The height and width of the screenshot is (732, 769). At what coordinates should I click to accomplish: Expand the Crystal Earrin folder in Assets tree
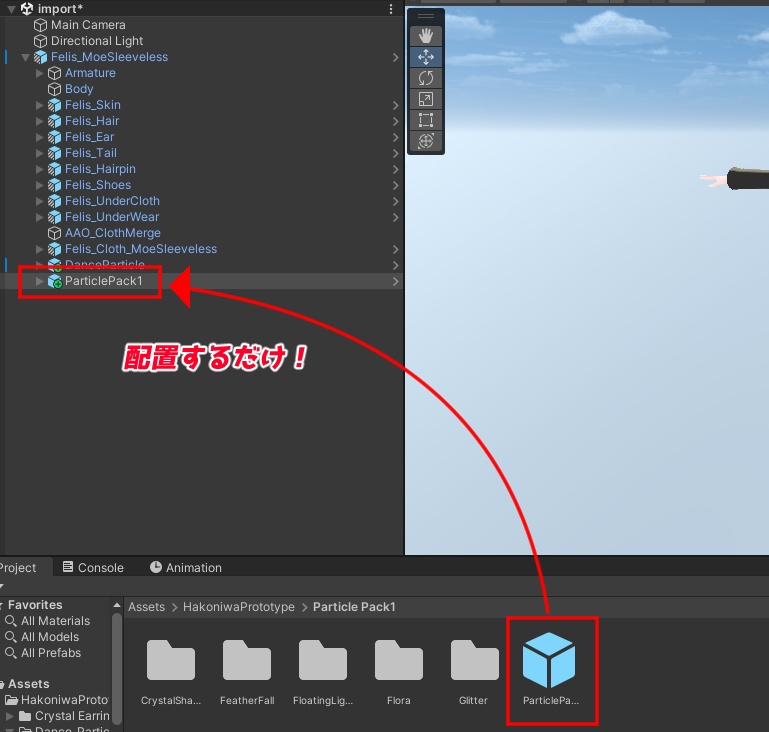coord(9,716)
